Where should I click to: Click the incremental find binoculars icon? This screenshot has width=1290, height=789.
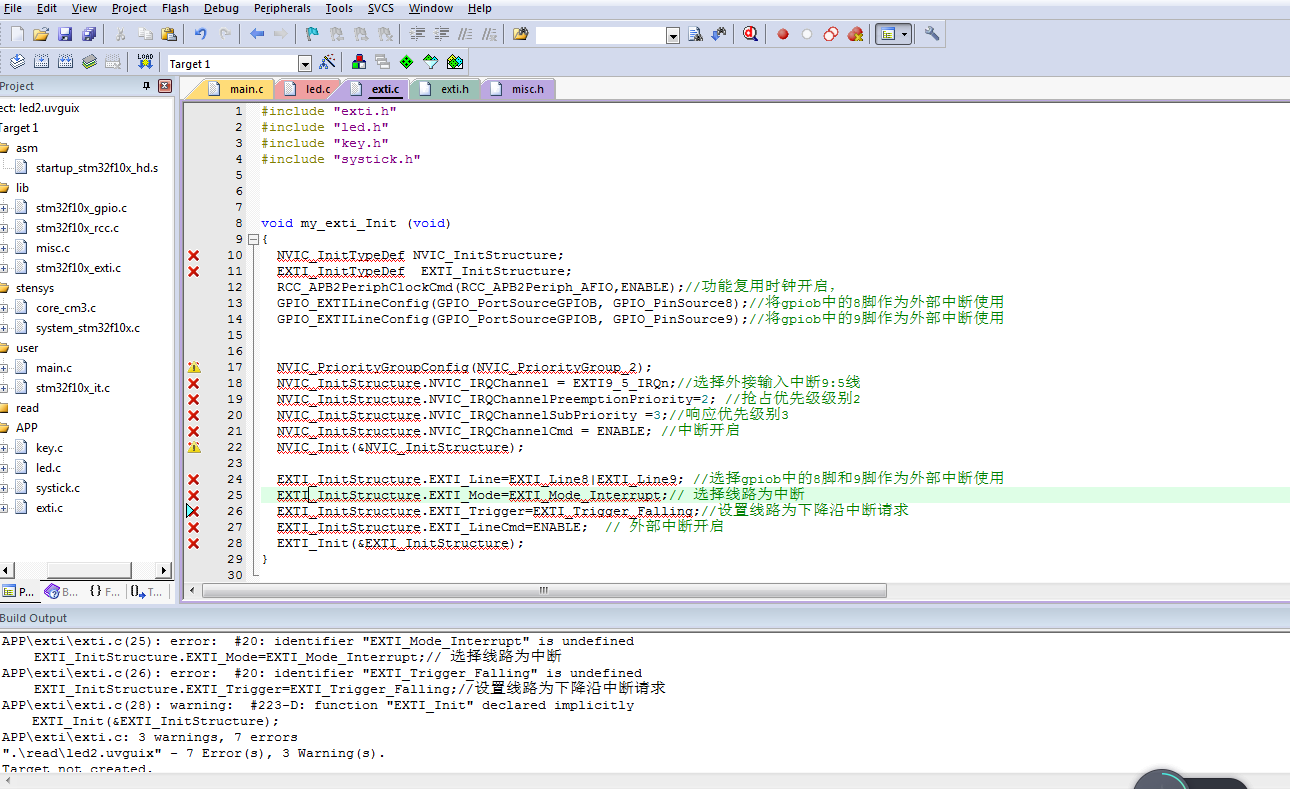(719, 34)
